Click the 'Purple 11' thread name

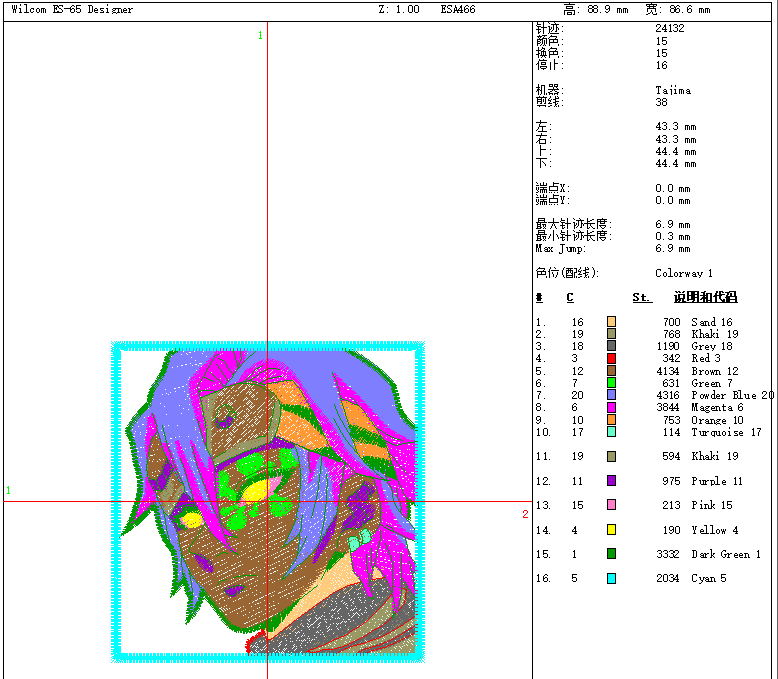[x=716, y=481]
